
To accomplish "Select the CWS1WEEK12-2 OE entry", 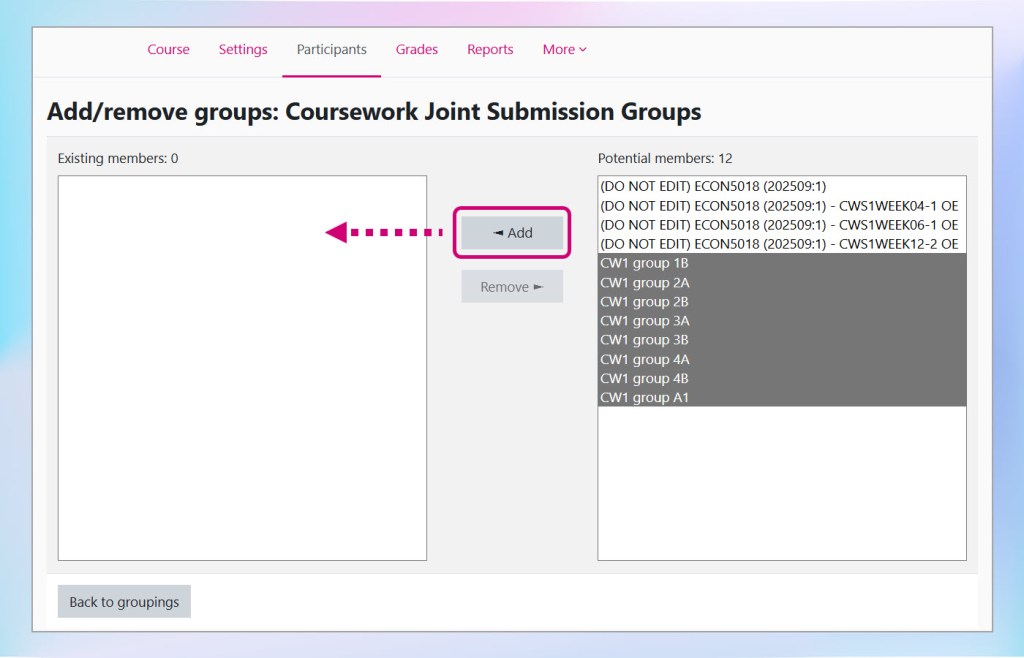I will [780, 244].
